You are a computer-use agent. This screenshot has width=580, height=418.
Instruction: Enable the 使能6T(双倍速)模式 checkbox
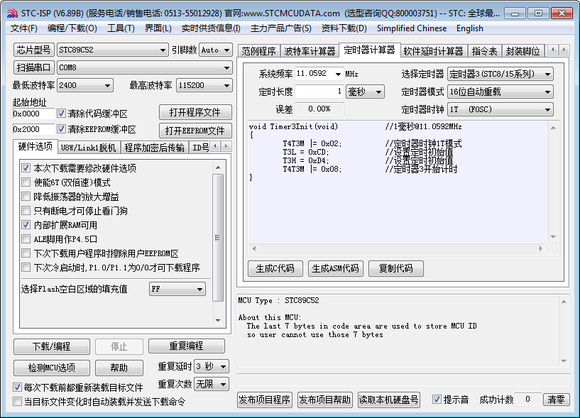[x=26, y=182]
